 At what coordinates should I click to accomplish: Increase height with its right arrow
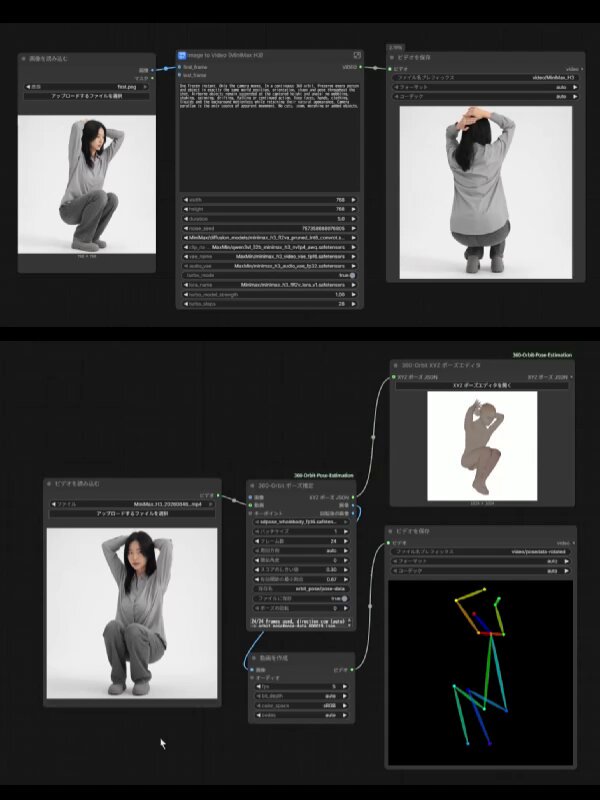pos(354,209)
